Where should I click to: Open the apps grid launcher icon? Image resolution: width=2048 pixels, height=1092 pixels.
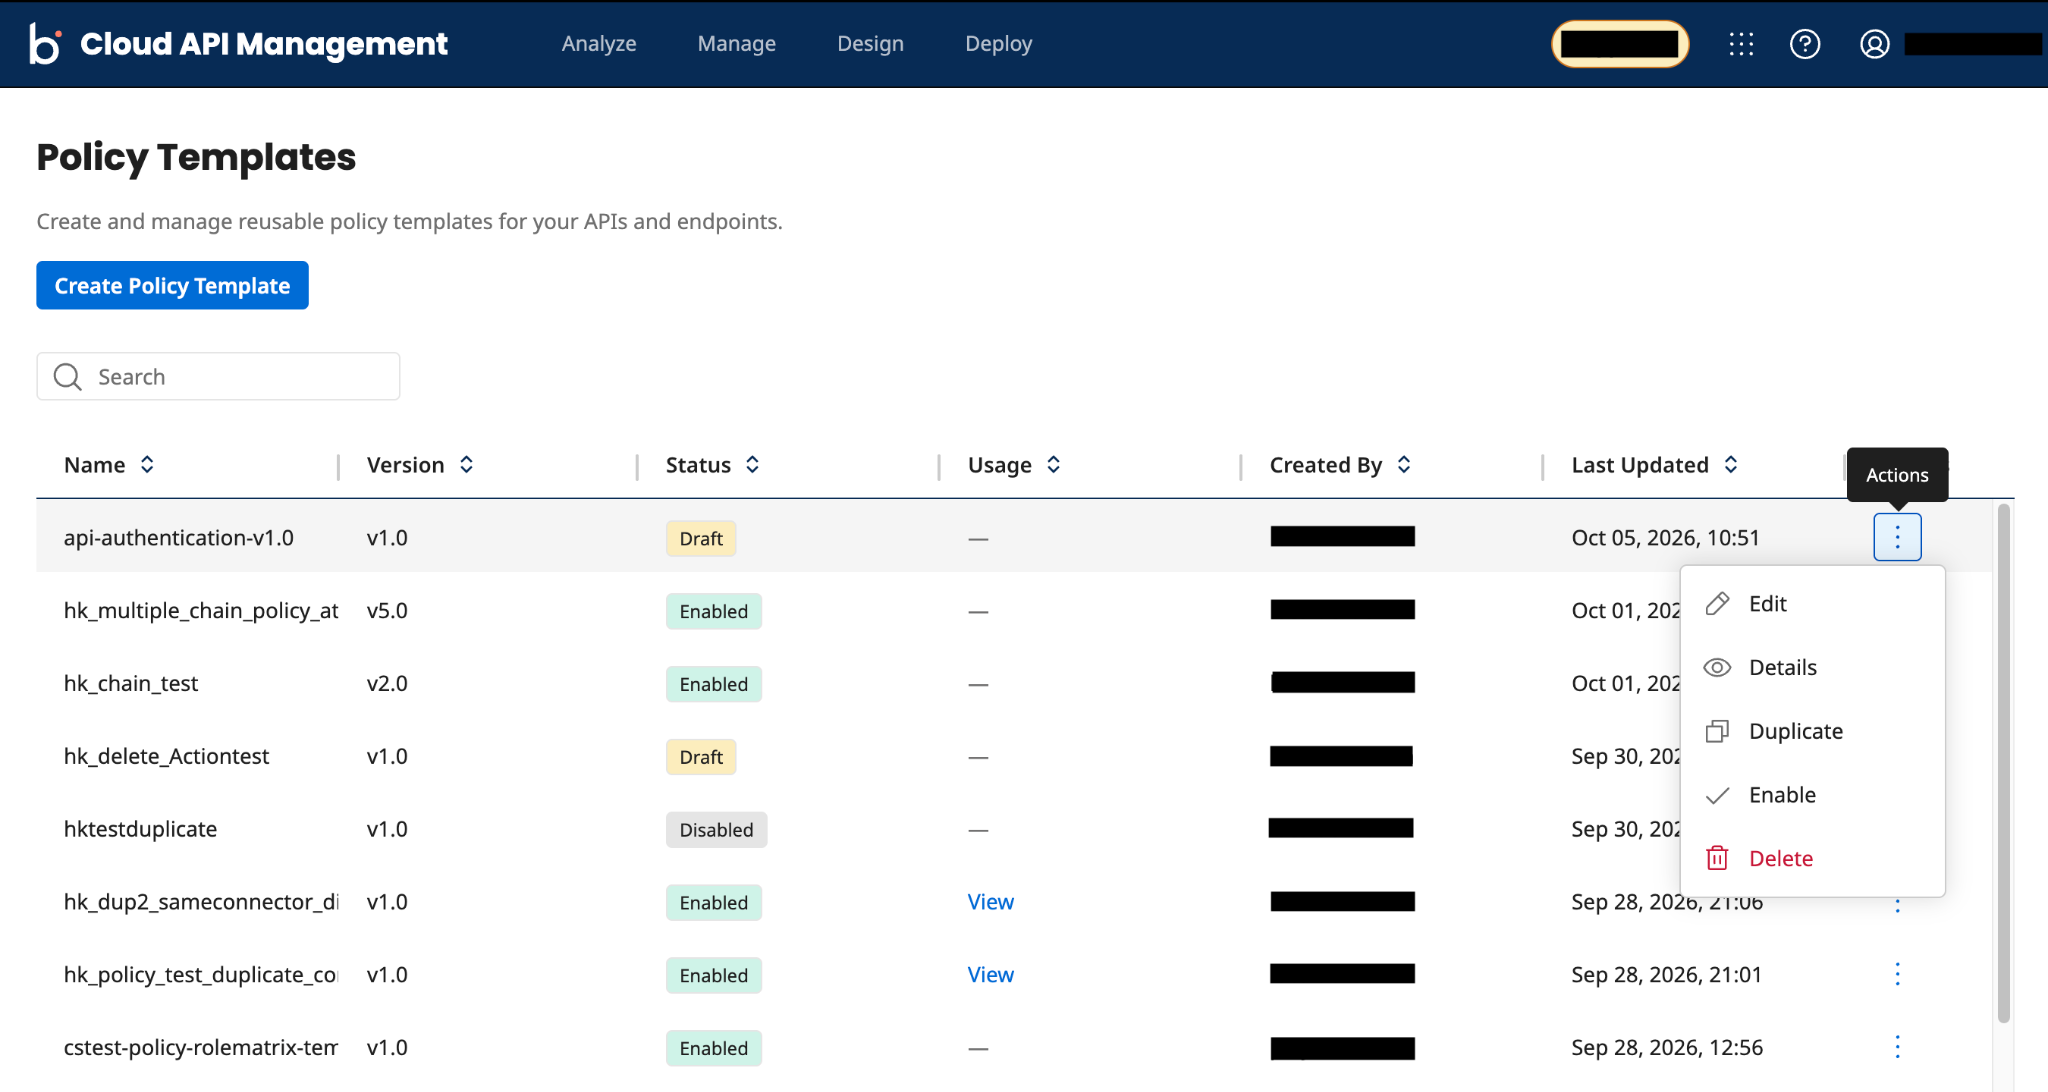[1741, 44]
